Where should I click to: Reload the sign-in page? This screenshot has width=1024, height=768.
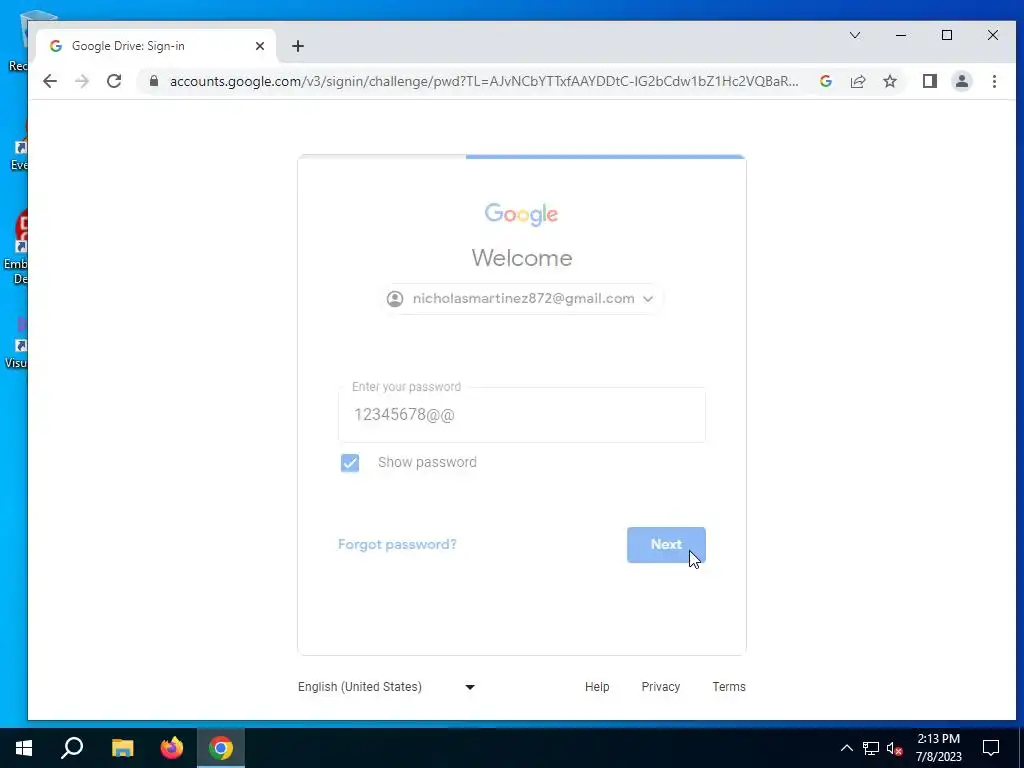pyautogui.click(x=114, y=81)
